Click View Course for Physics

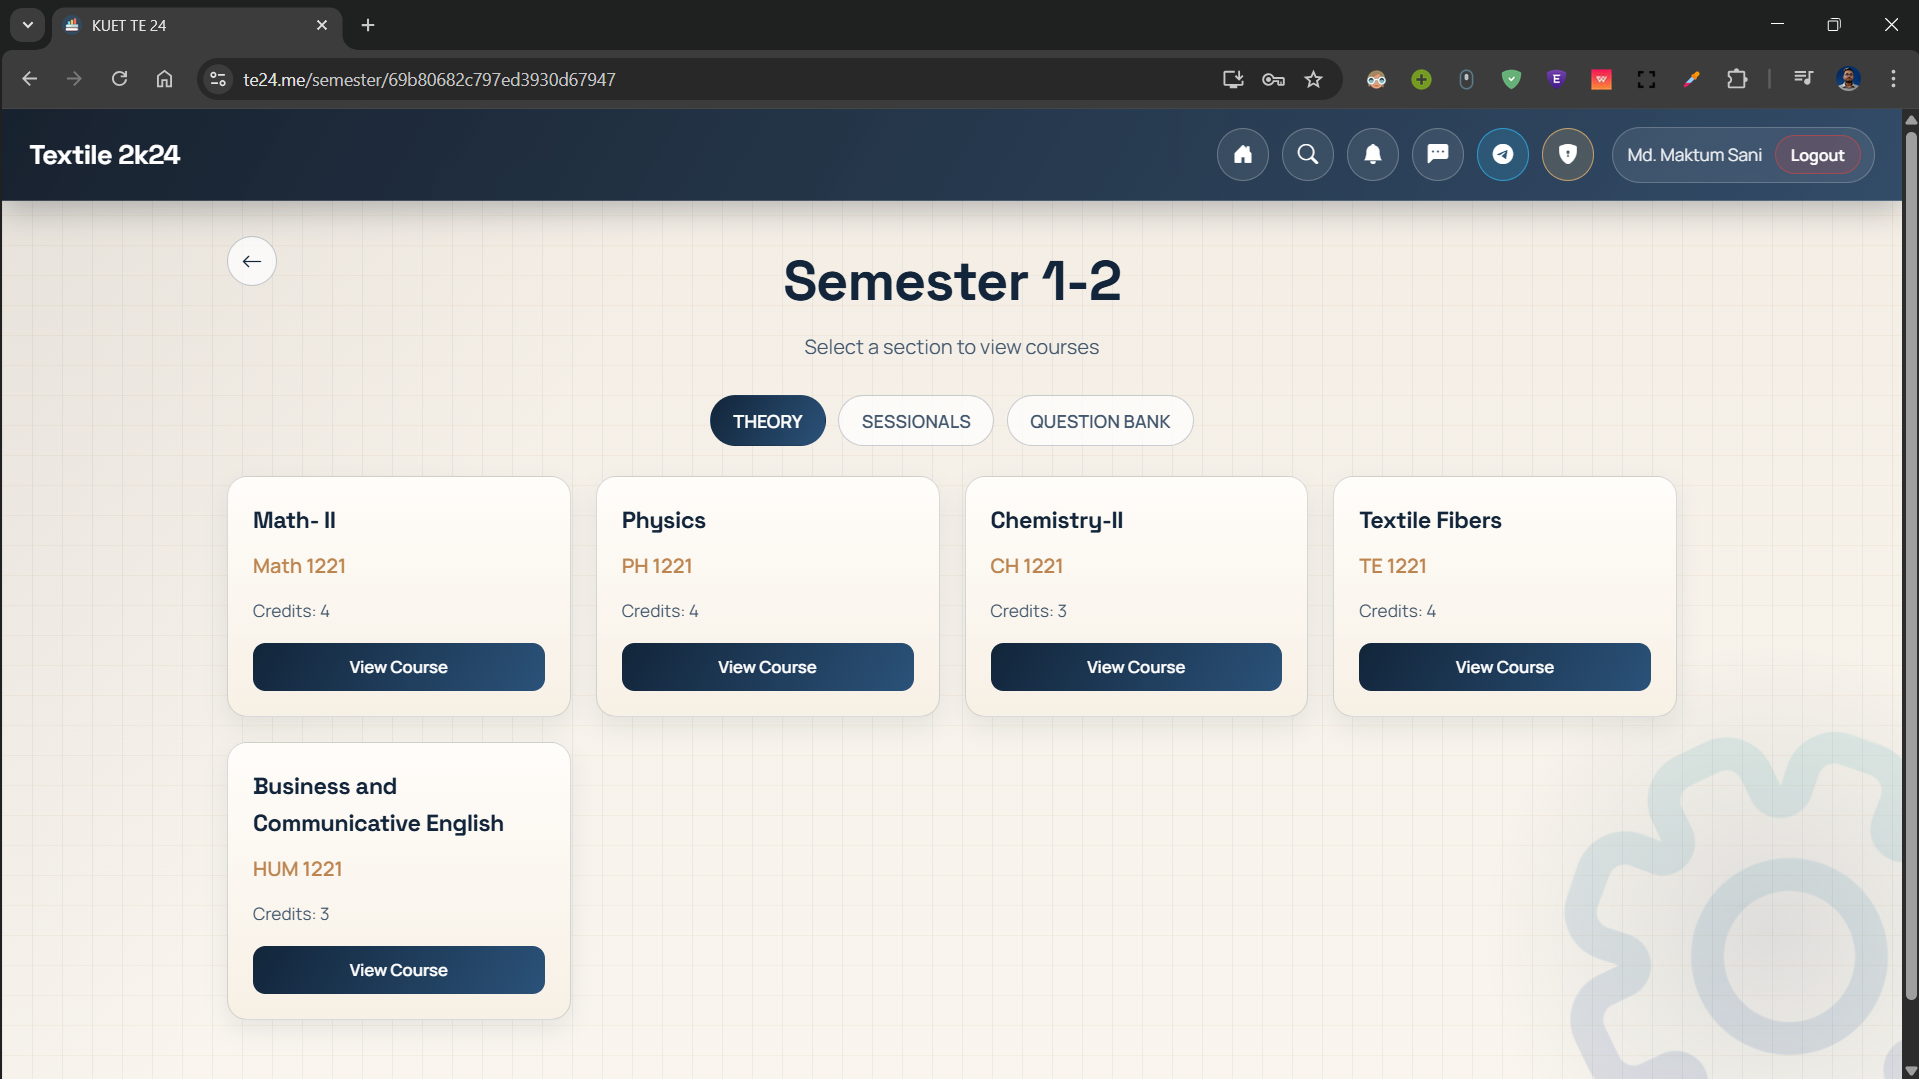tap(767, 667)
